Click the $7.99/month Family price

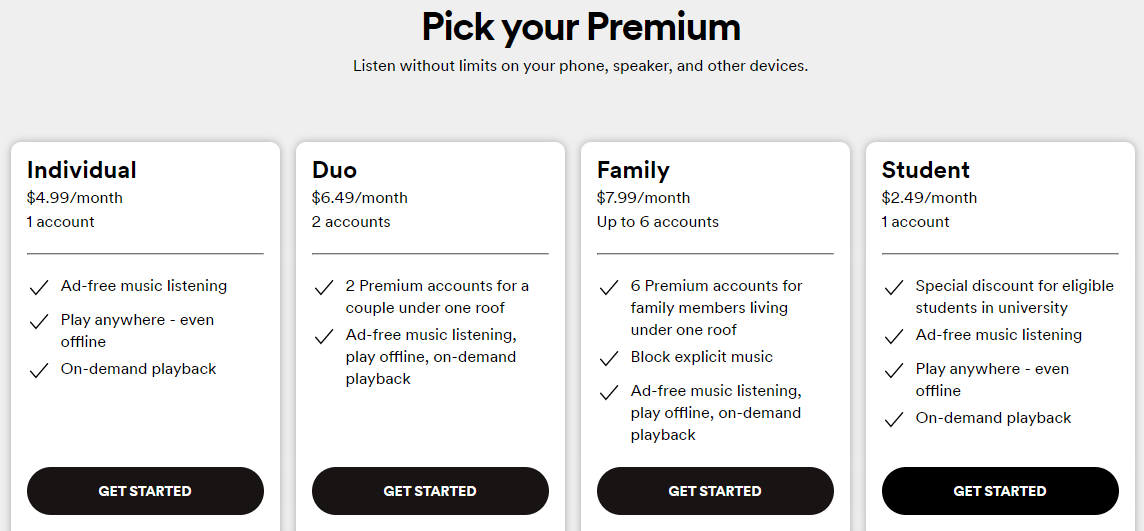643,198
